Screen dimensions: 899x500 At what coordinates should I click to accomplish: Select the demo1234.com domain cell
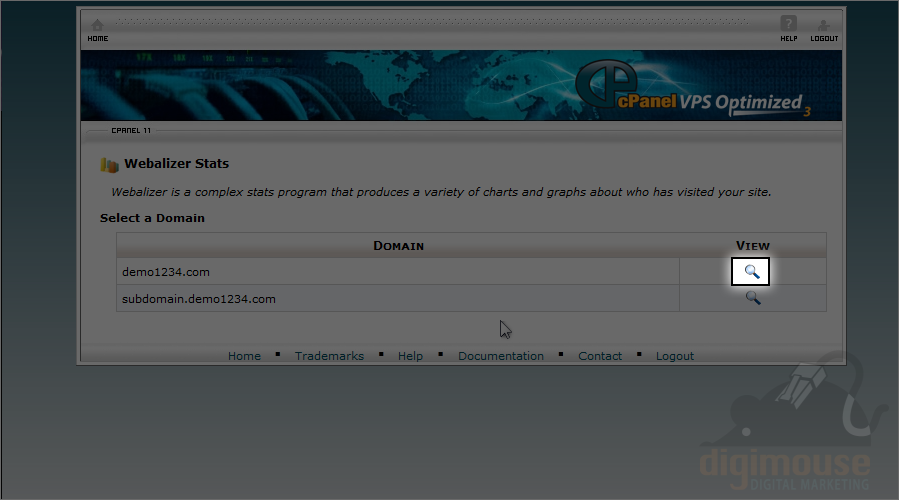[x=398, y=272]
